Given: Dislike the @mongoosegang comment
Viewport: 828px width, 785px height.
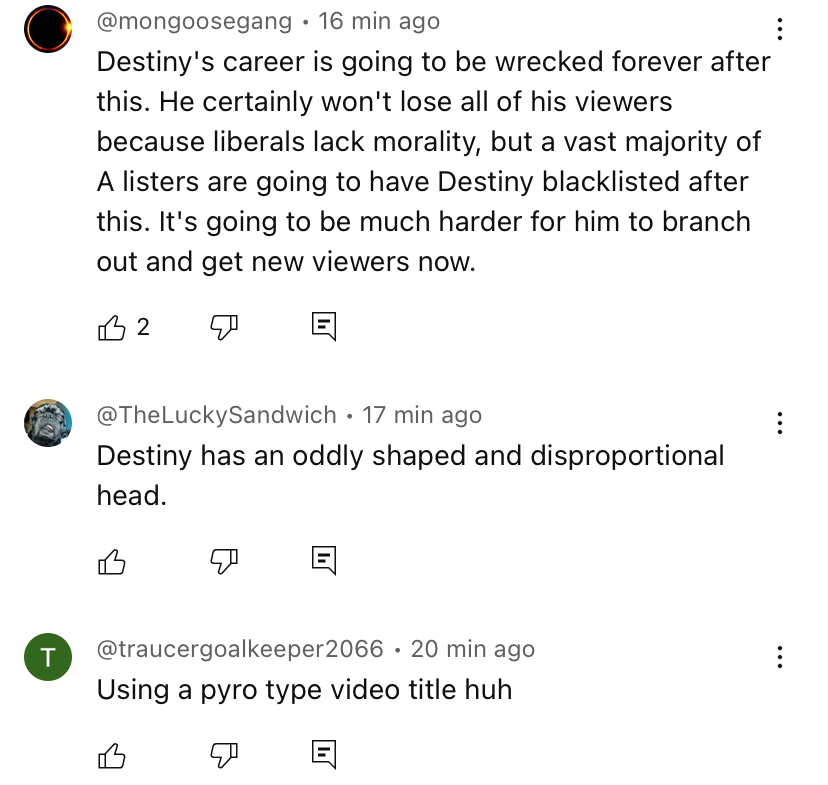Looking at the screenshot, I should click(224, 327).
